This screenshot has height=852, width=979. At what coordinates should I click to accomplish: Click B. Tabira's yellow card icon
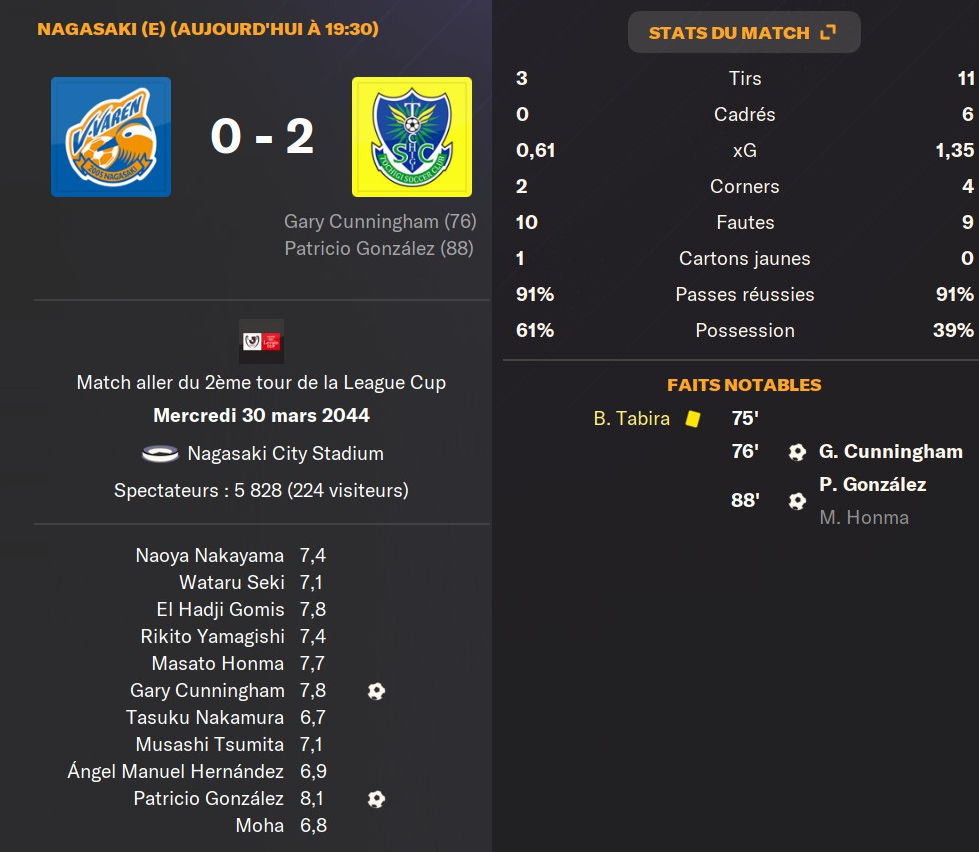(x=692, y=419)
